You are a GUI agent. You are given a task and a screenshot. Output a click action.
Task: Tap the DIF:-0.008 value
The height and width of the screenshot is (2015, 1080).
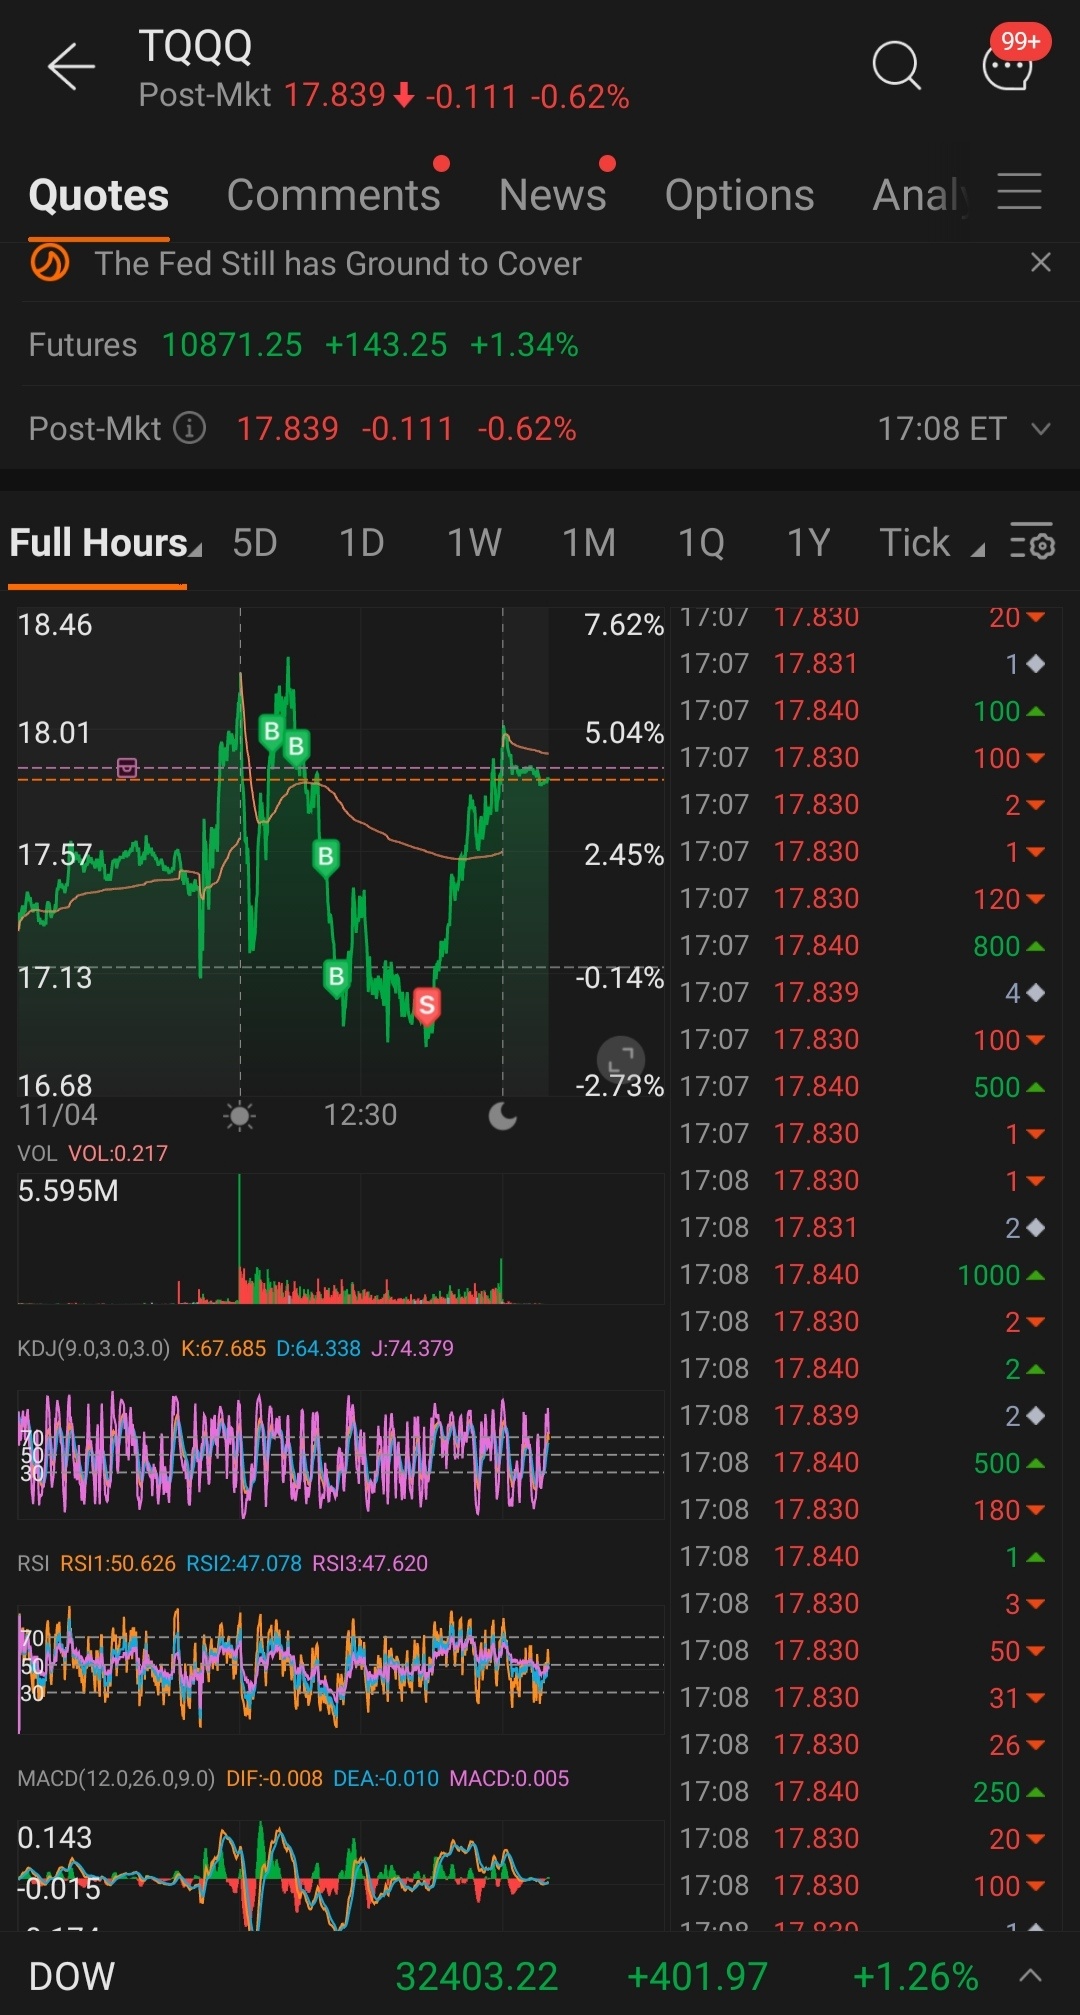[274, 1778]
